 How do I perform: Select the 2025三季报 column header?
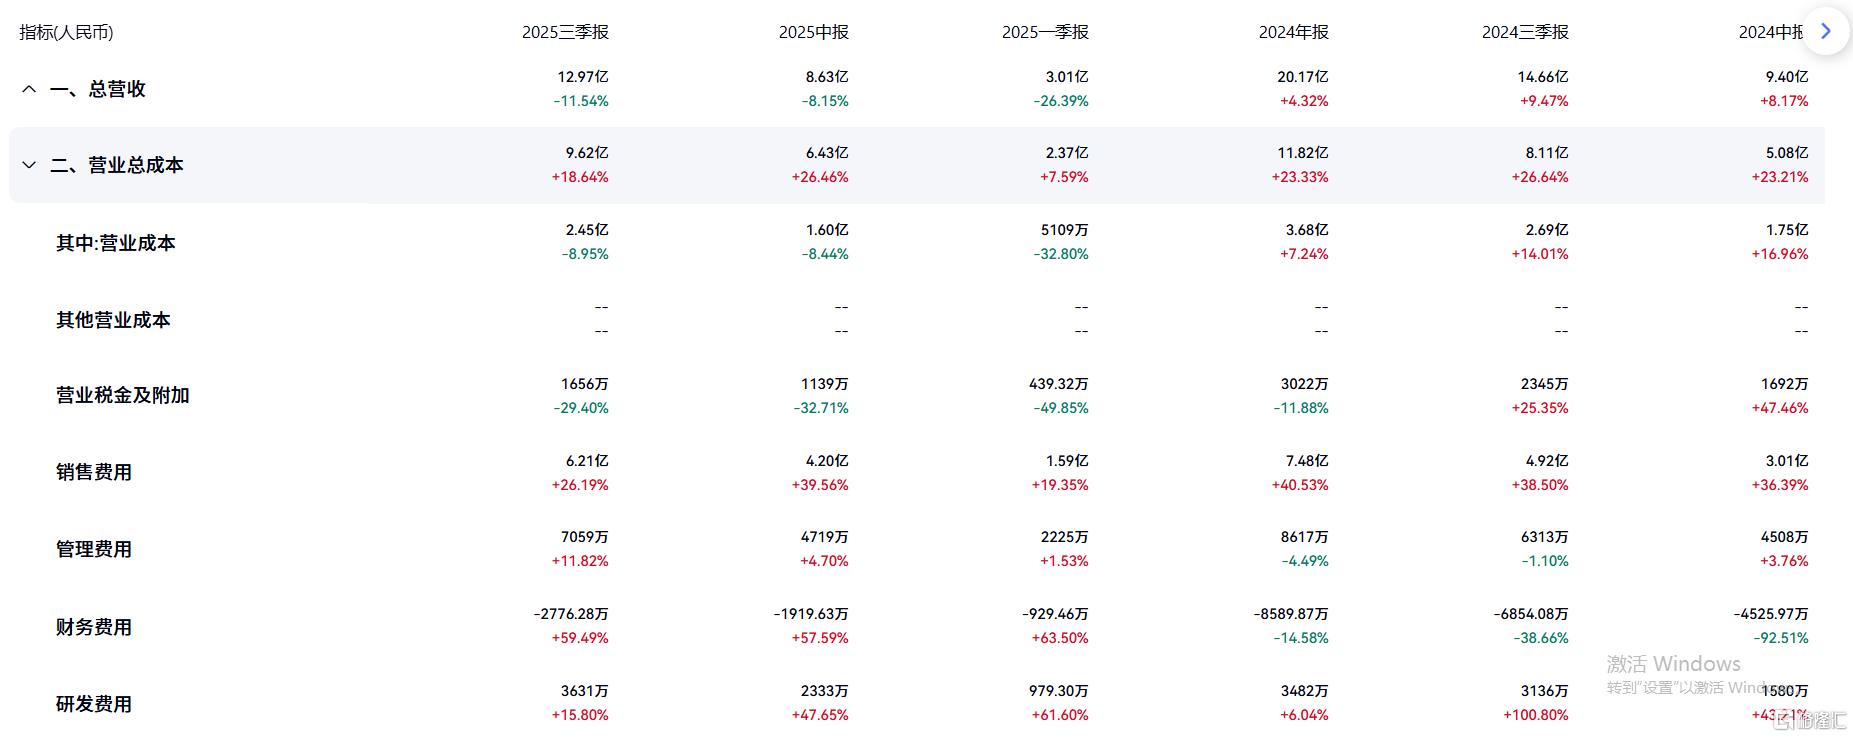point(566,31)
